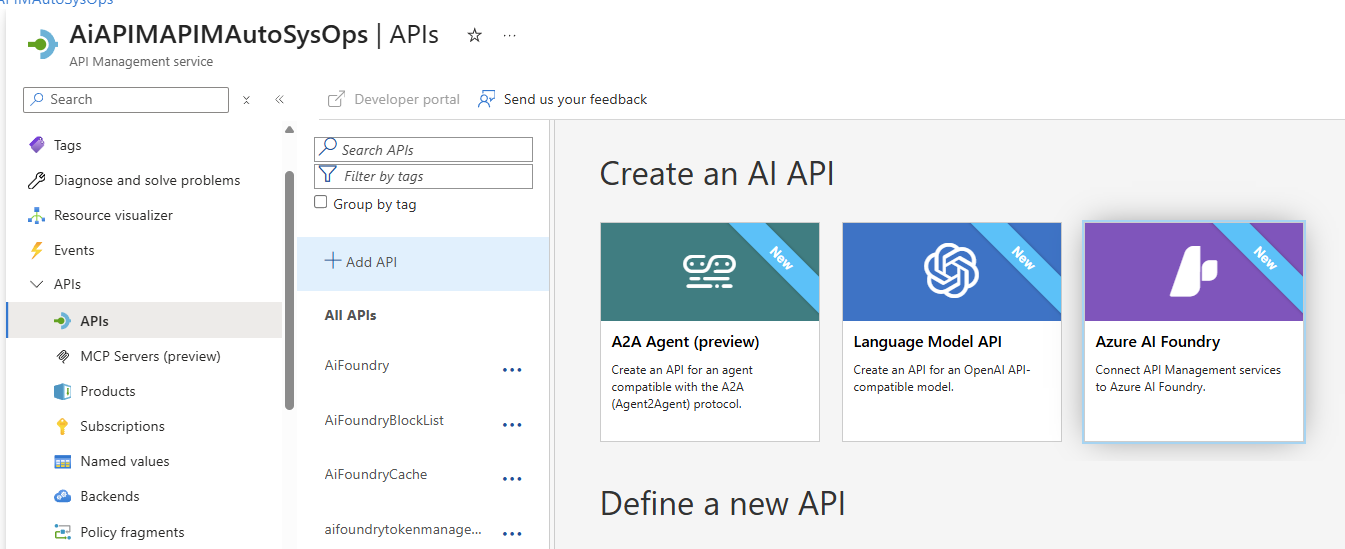
Task: Enable the Group by tag checkbox
Action: (321, 202)
